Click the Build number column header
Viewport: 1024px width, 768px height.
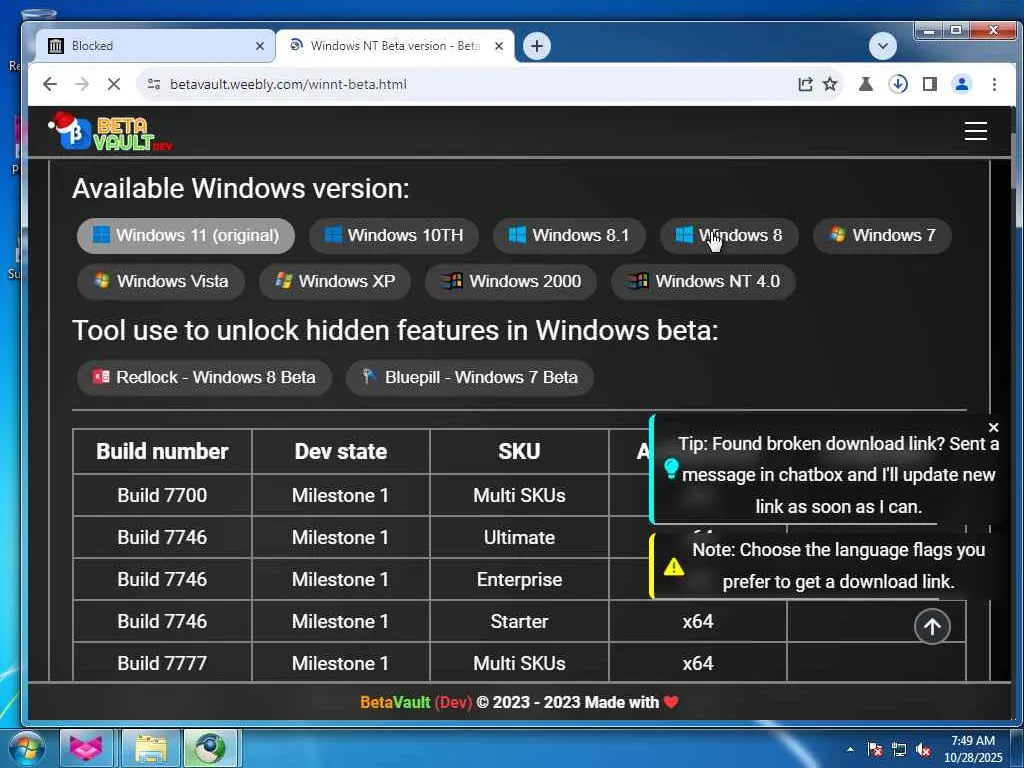162,451
